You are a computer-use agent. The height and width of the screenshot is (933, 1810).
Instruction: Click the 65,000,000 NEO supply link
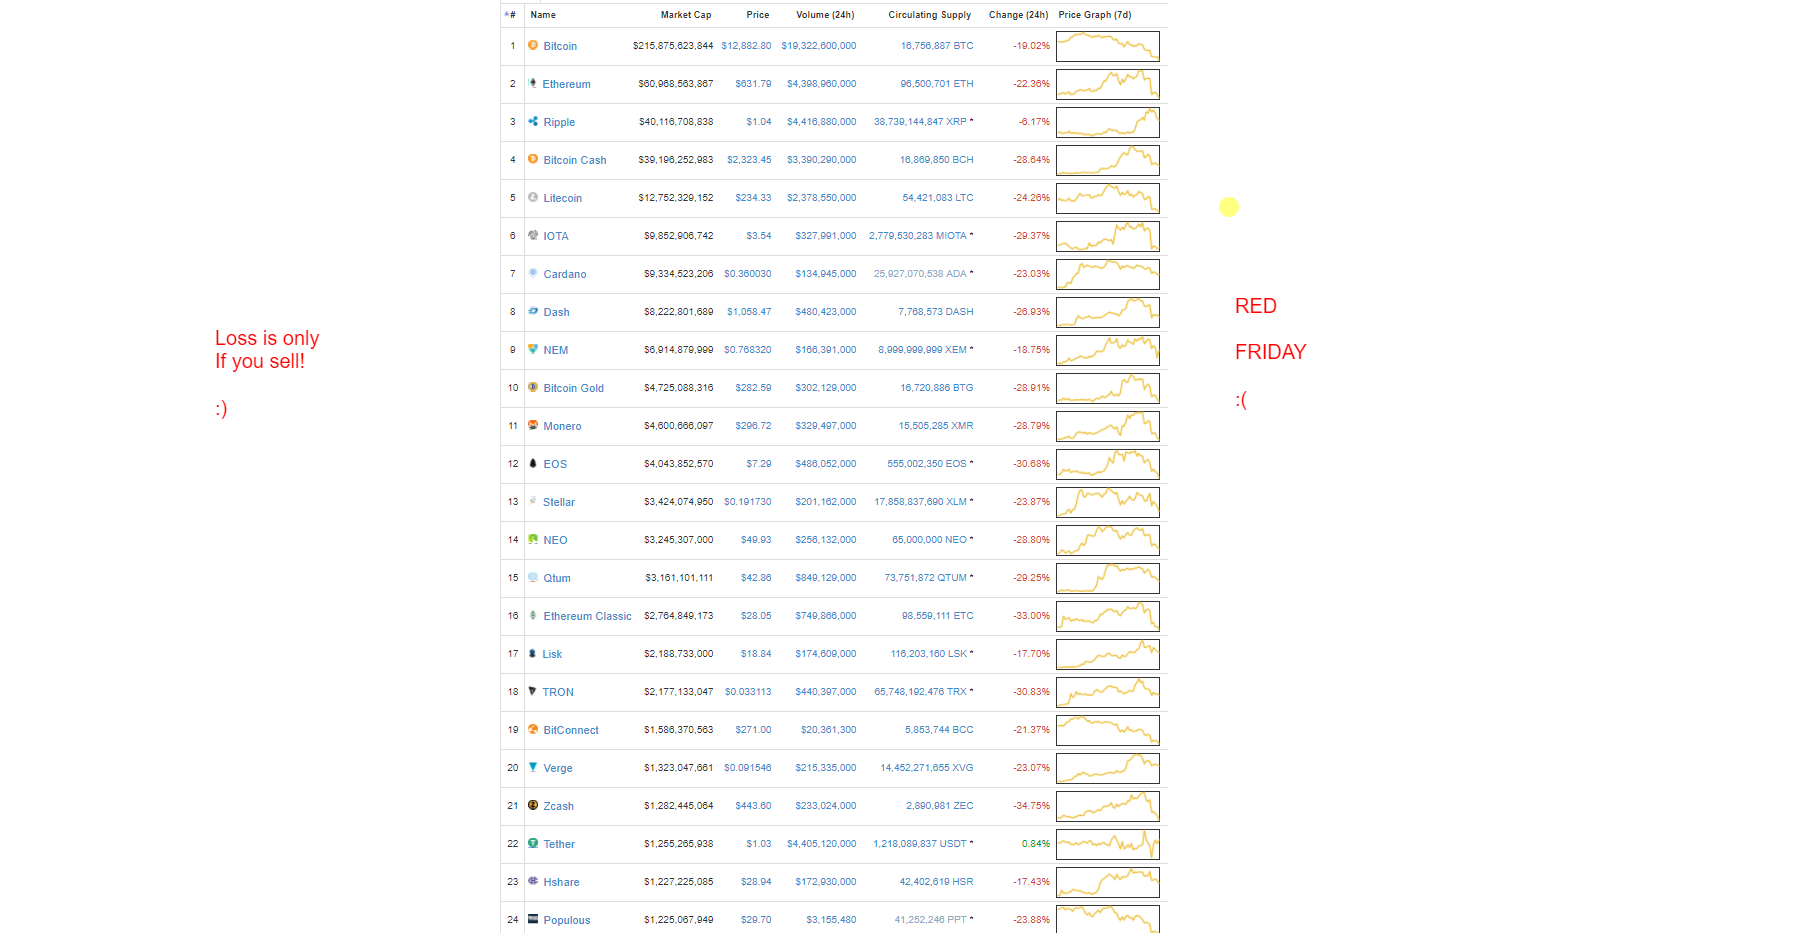[930, 540]
